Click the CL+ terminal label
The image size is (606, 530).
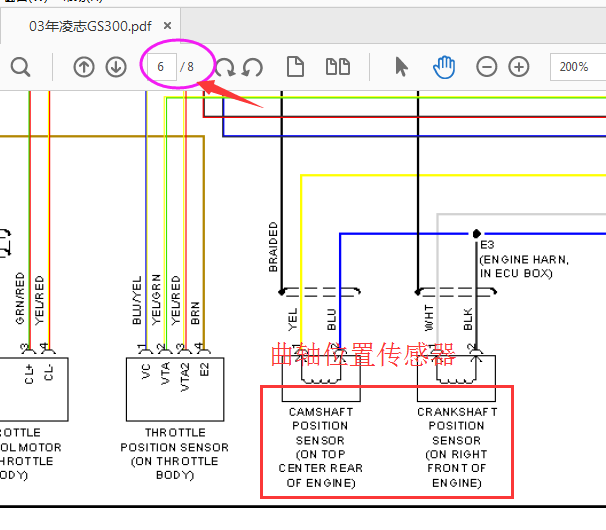pos(29,374)
